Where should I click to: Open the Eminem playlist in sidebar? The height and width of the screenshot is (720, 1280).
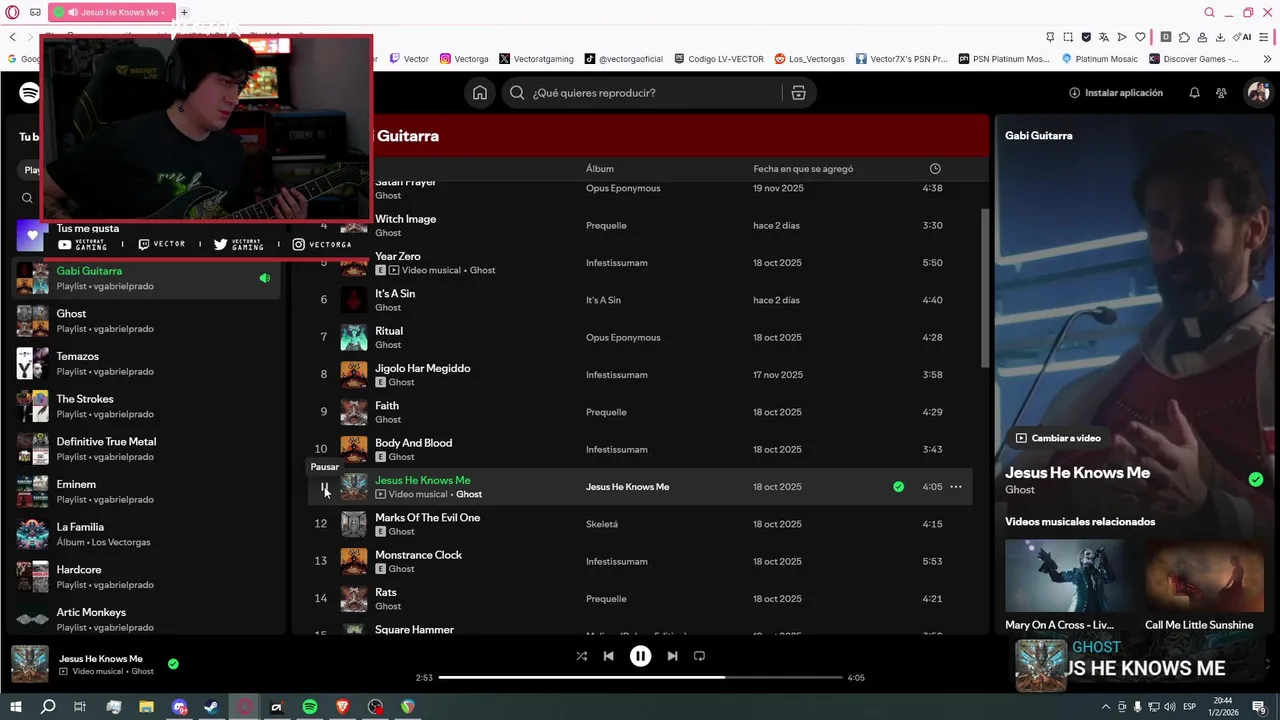tap(146, 492)
